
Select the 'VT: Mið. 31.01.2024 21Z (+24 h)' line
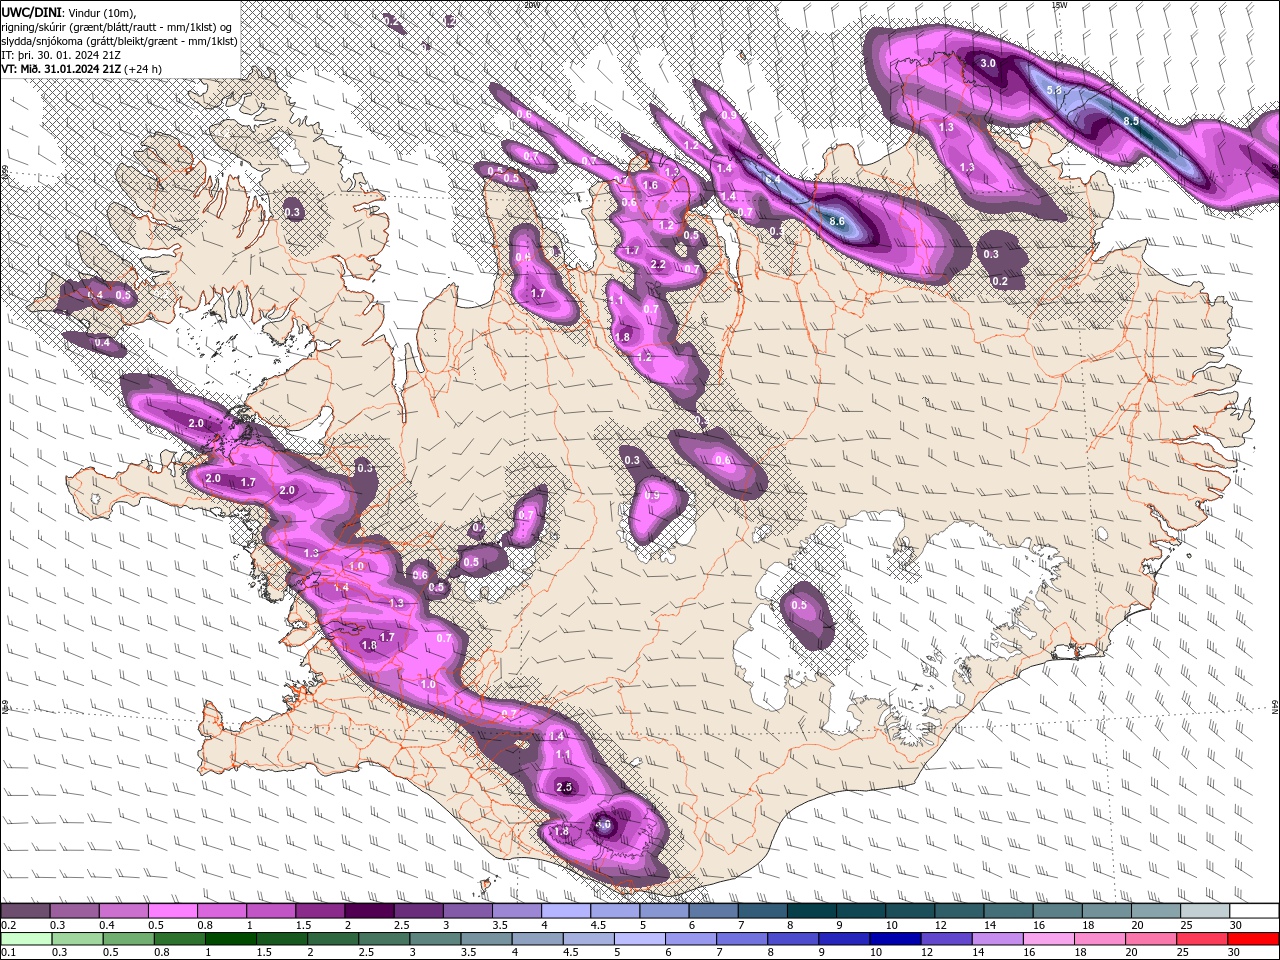tap(81, 69)
